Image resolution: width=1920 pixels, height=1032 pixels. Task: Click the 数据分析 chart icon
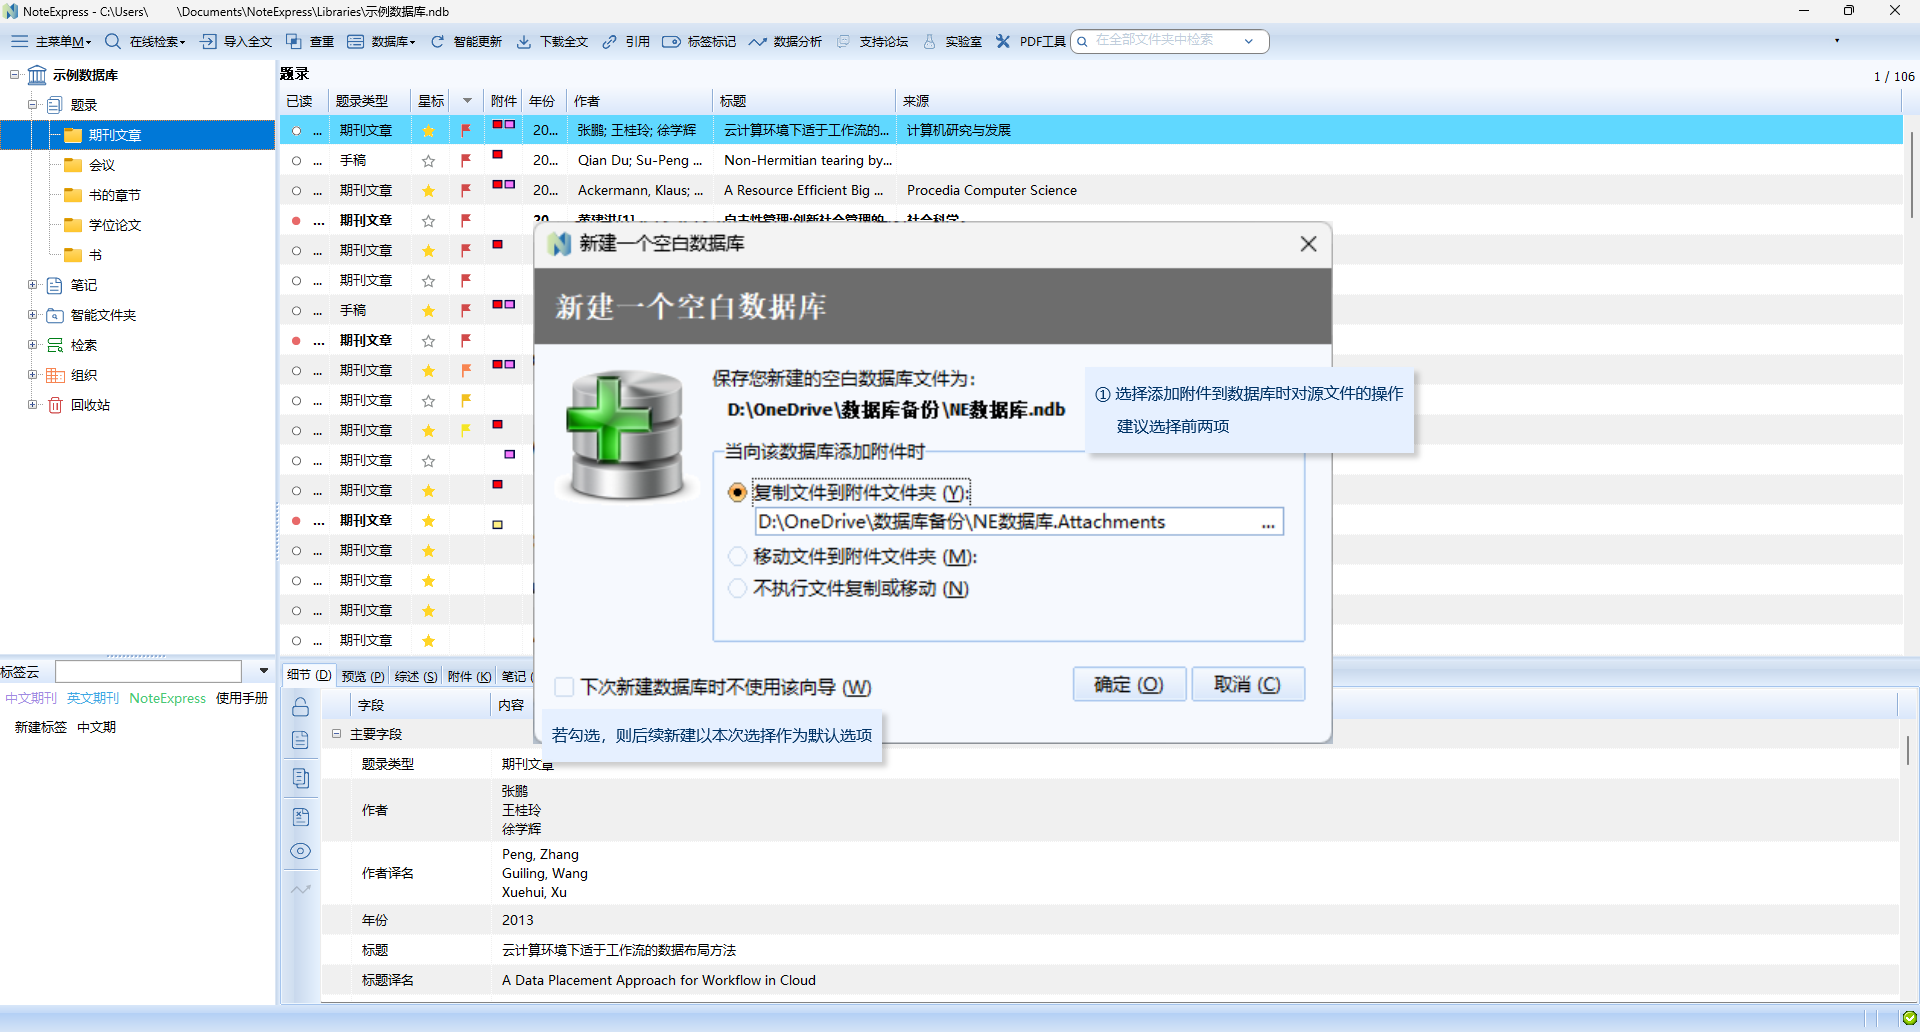(758, 41)
